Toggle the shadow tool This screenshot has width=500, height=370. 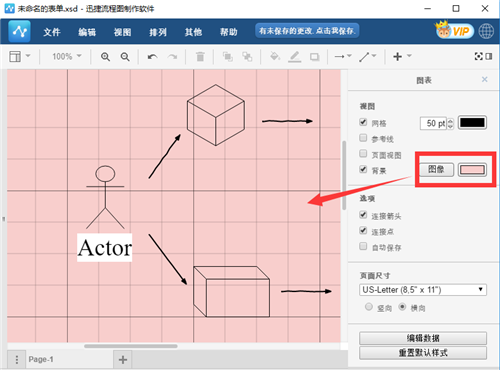(314, 57)
